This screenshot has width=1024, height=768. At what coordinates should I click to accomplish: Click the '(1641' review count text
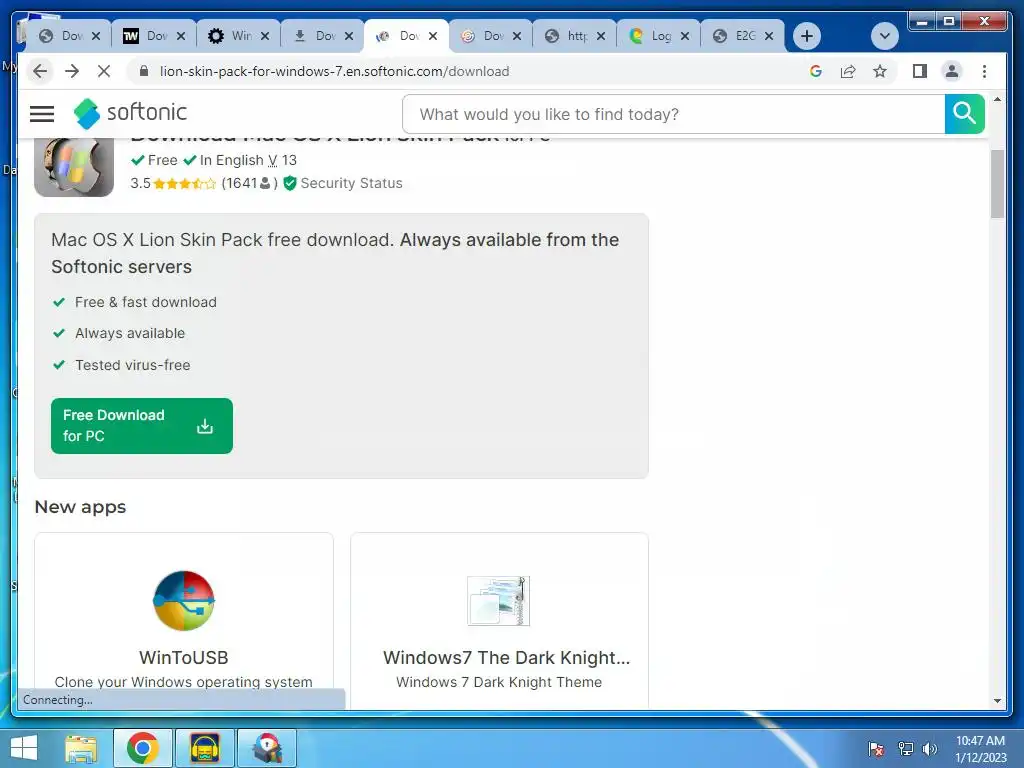(x=240, y=184)
